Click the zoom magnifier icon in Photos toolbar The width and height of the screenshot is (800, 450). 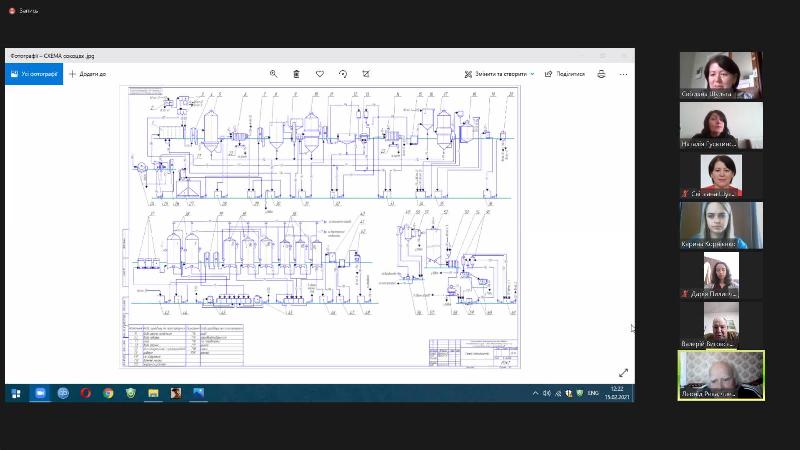pos(273,74)
